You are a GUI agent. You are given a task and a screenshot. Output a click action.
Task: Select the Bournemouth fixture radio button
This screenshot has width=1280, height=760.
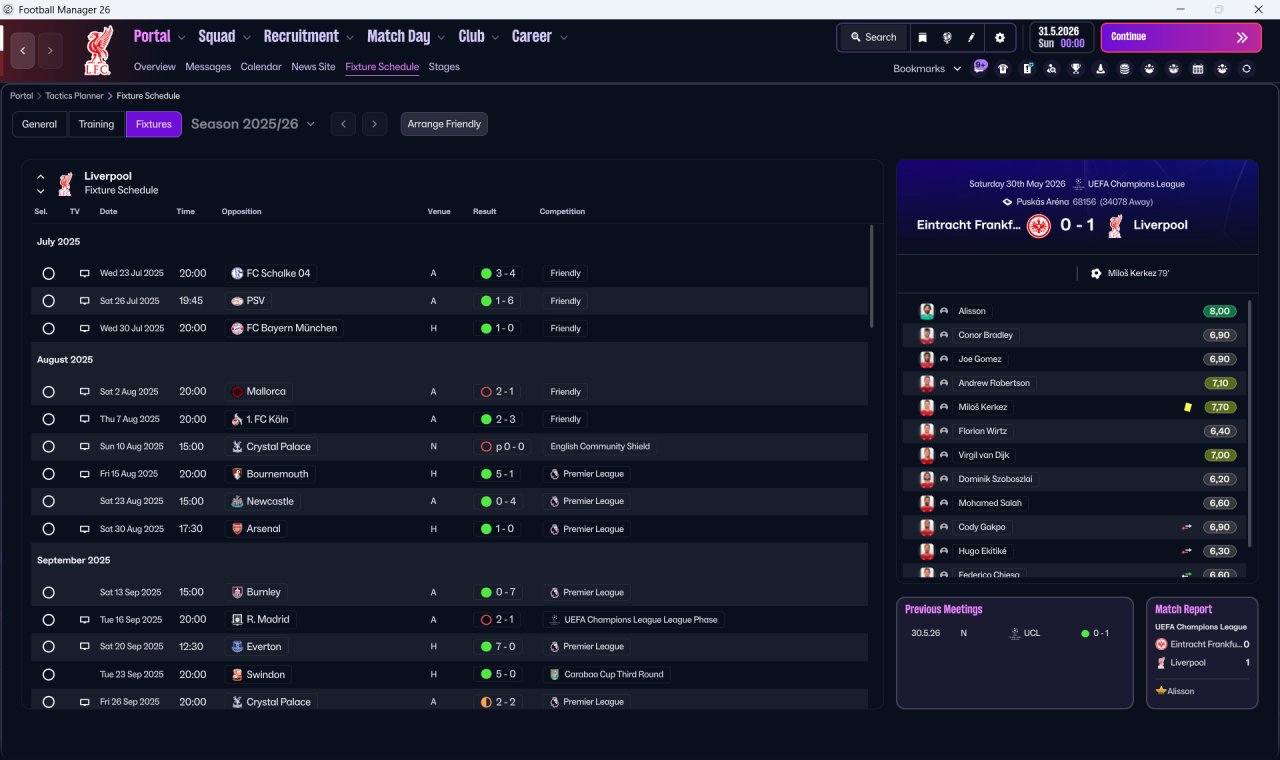pos(48,474)
